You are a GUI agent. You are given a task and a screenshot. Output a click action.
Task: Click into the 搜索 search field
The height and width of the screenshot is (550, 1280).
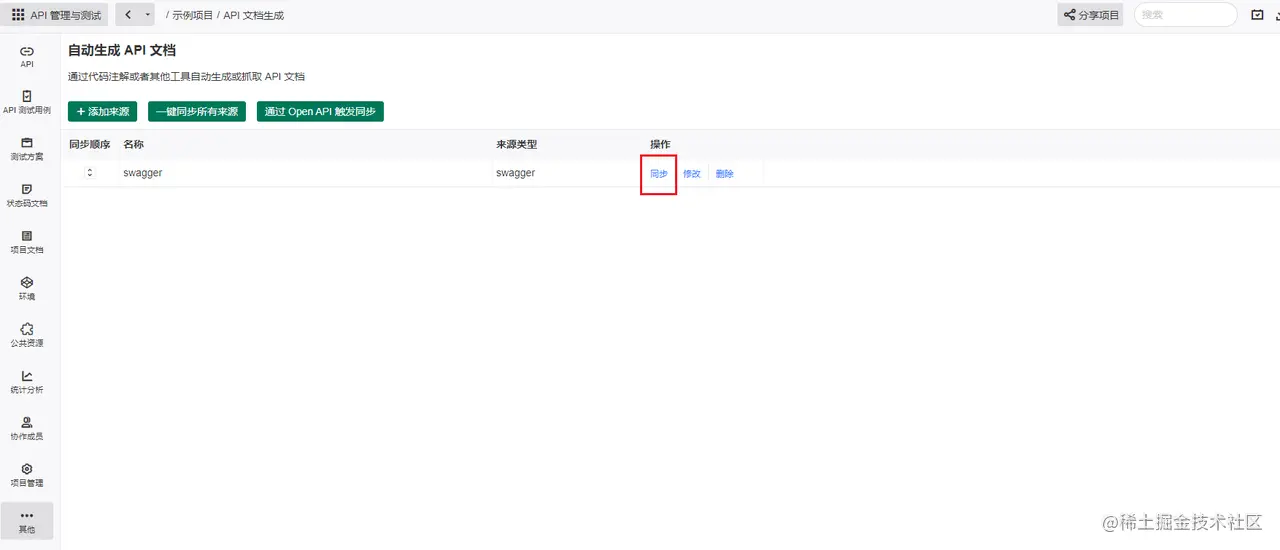click(1185, 15)
